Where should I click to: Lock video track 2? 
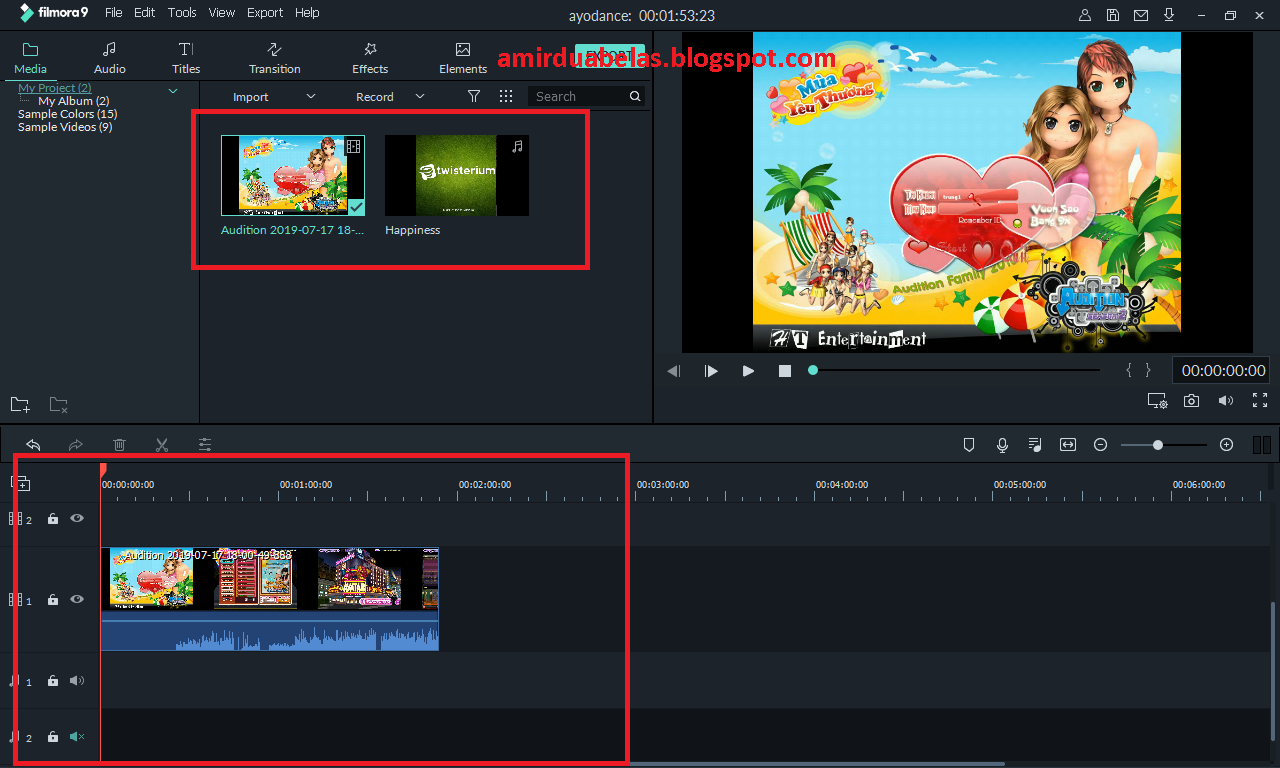[53, 519]
